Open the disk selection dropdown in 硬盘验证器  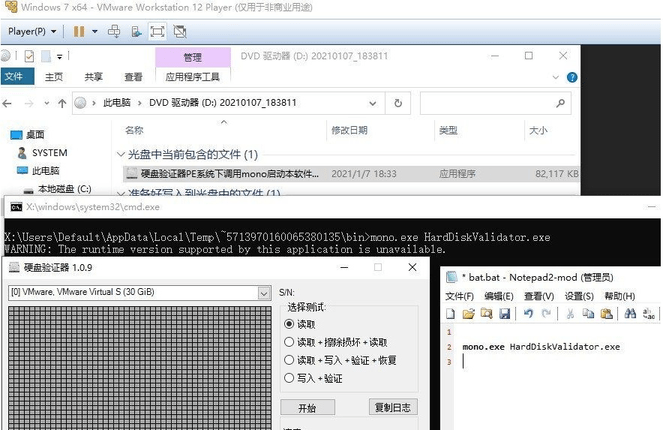264,293
